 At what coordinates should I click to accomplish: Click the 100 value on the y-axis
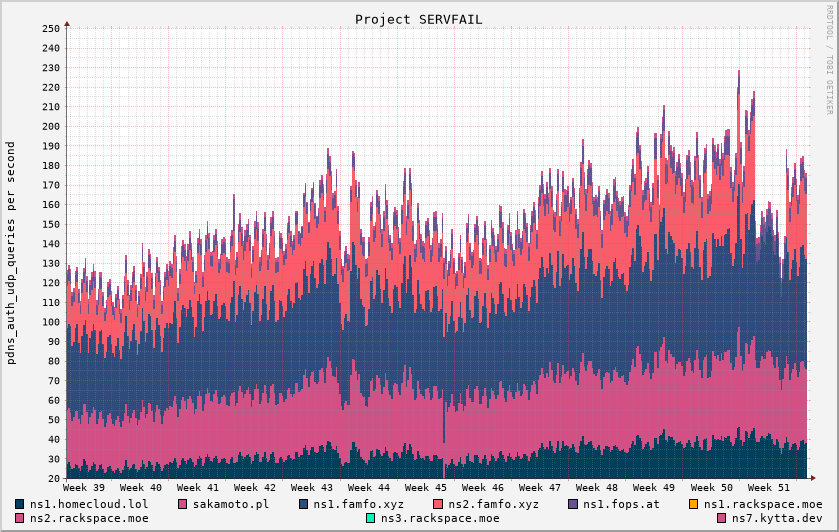[51, 322]
